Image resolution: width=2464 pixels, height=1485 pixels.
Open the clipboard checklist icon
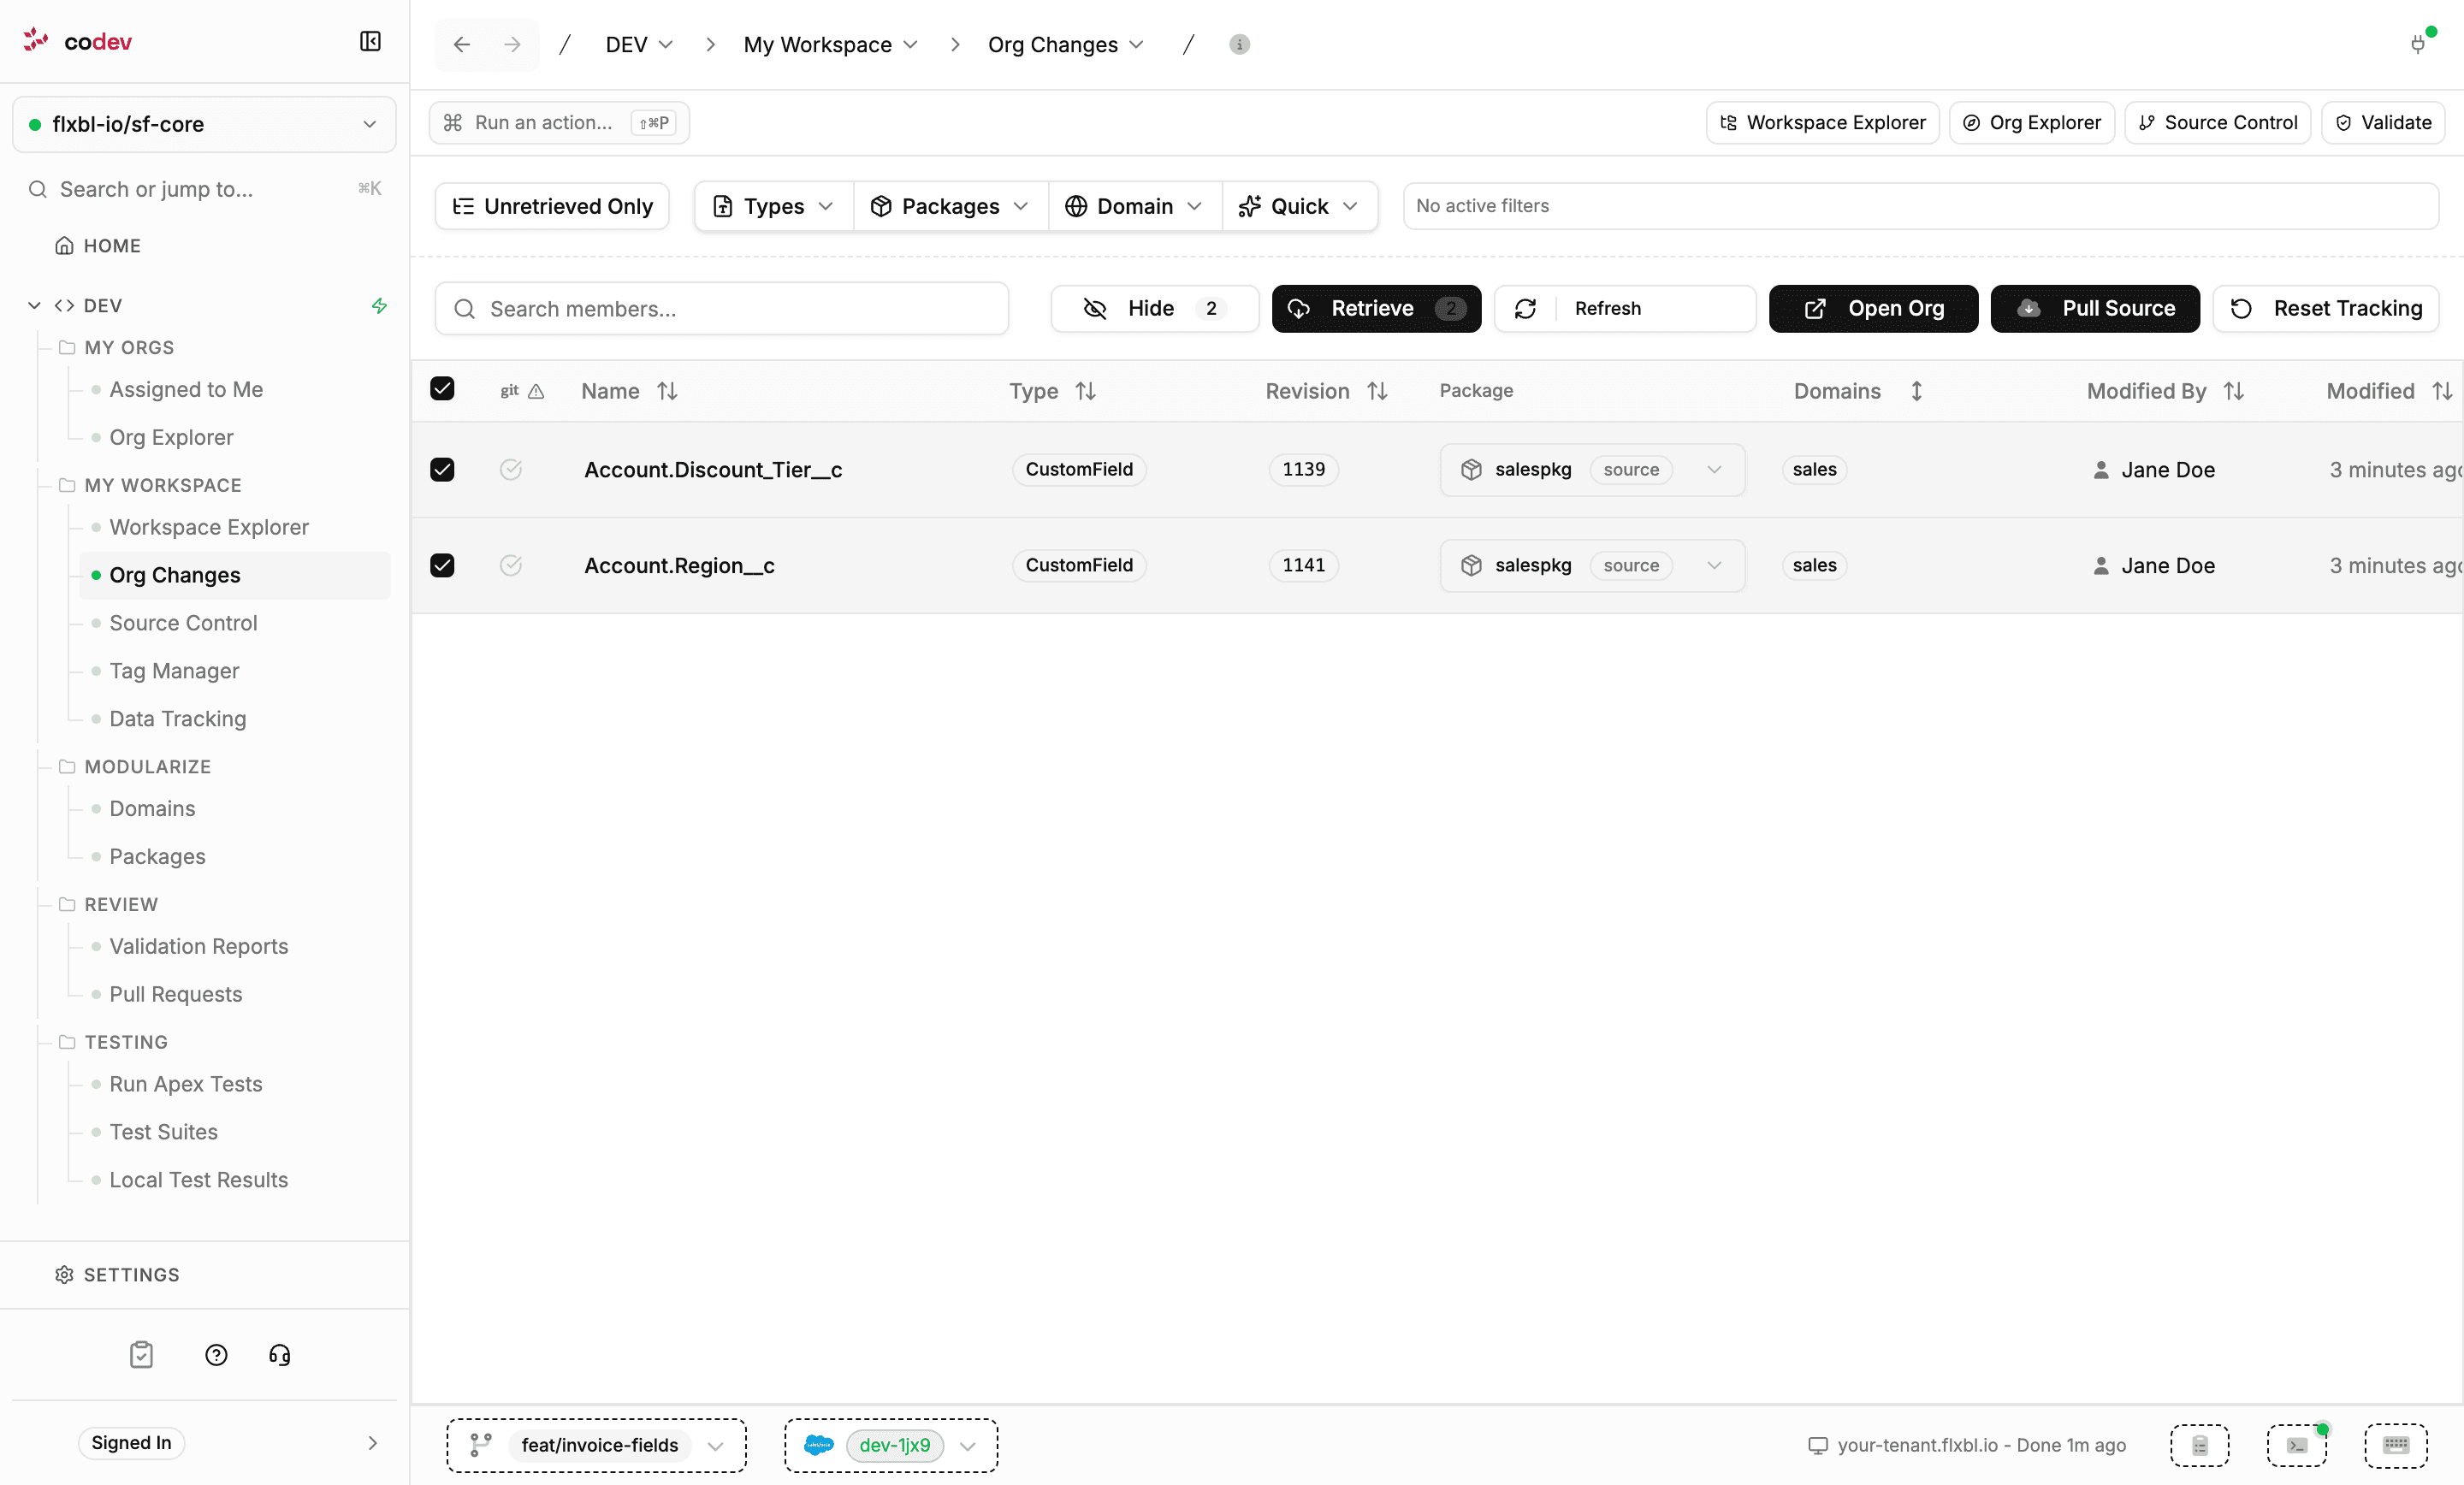(141, 1355)
